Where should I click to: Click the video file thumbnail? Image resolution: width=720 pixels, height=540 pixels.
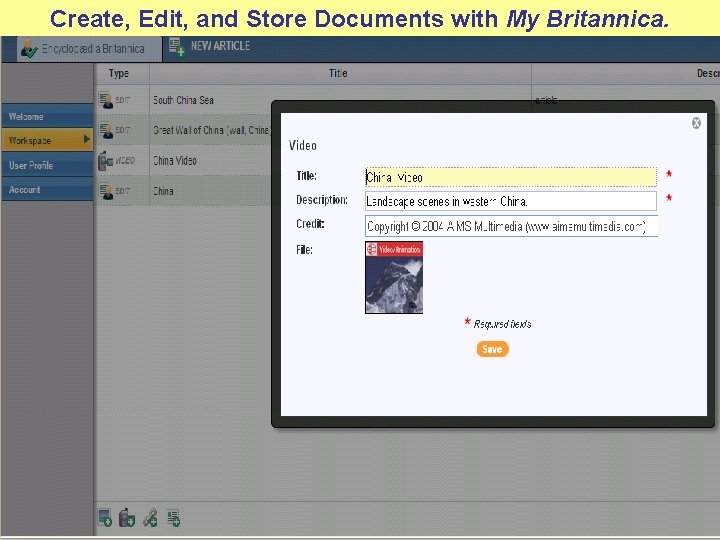[394, 277]
